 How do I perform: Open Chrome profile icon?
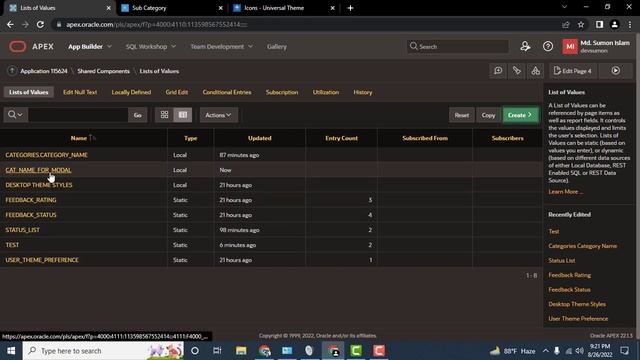(x=614, y=24)
